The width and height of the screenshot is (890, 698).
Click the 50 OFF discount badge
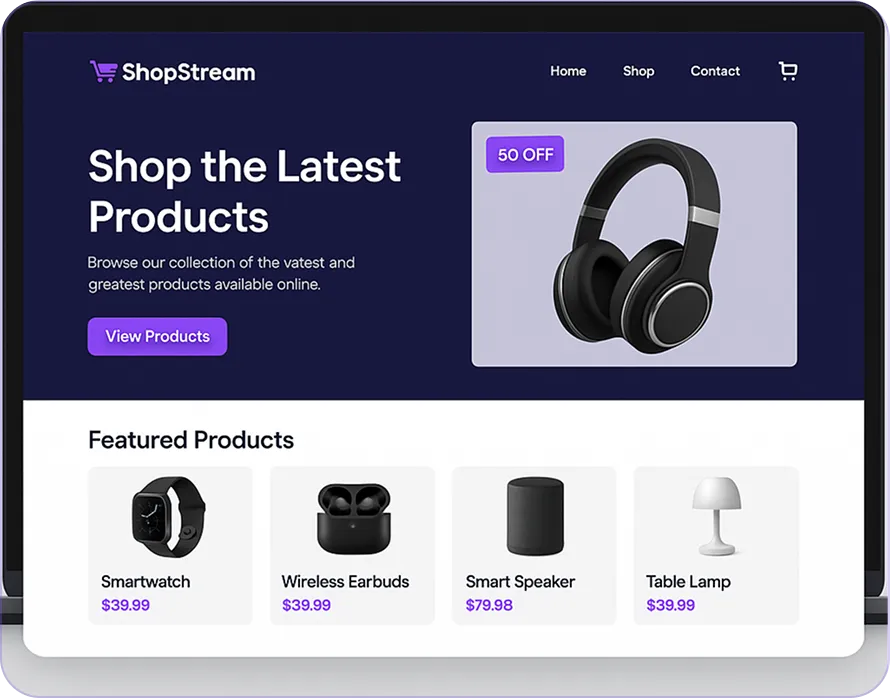525,154
